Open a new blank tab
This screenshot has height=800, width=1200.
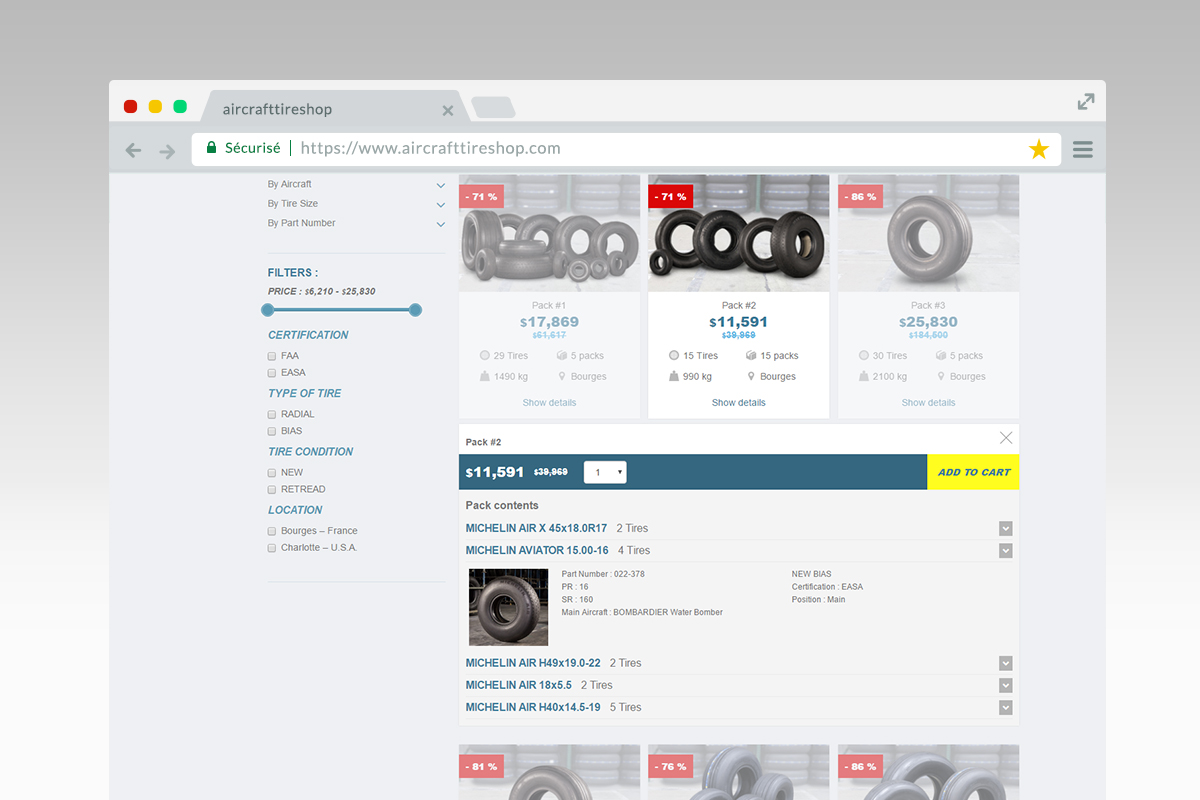tap(493, 107)
